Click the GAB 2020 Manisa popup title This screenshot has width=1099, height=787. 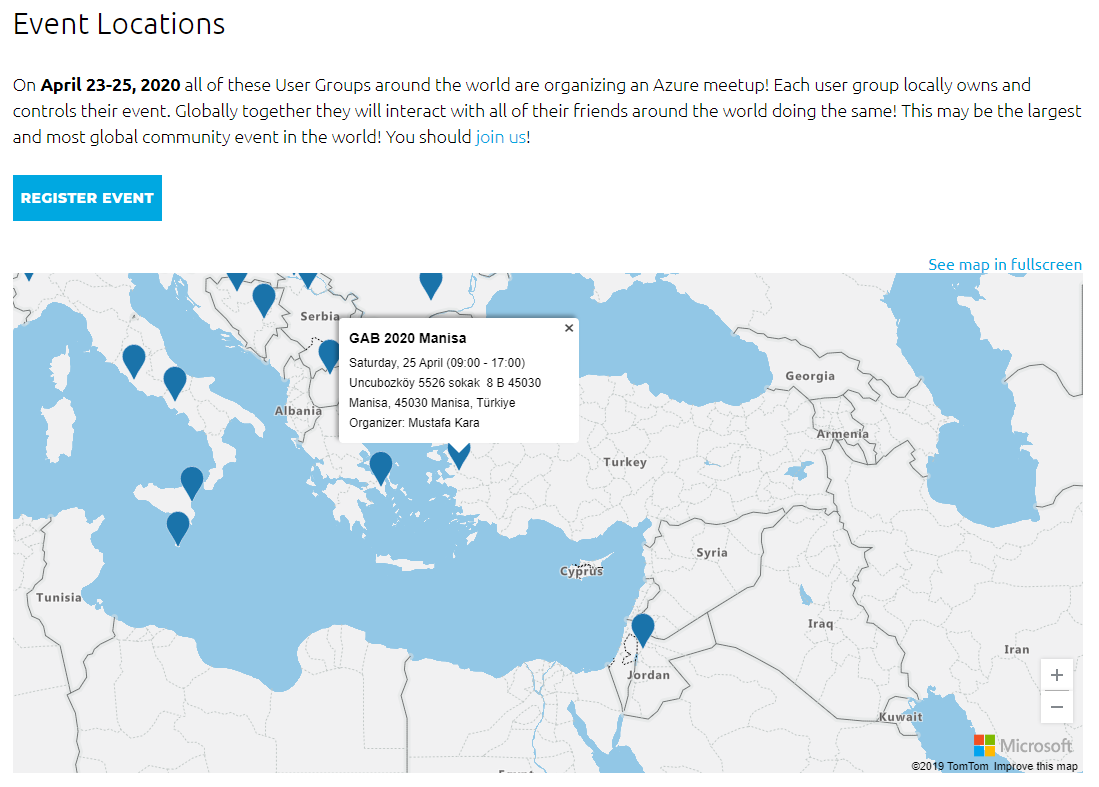coord(407,338)
